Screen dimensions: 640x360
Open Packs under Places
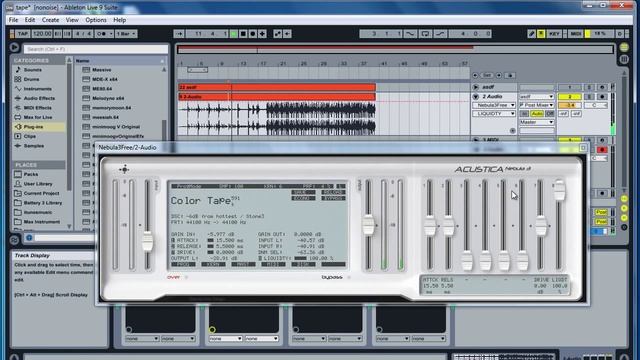click(x=31, y=174)
